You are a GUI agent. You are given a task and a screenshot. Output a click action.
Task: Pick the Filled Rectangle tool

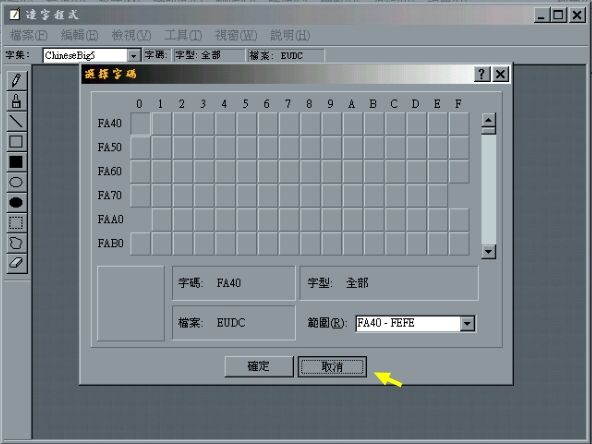pyautogui.click(x=16, y=162)
